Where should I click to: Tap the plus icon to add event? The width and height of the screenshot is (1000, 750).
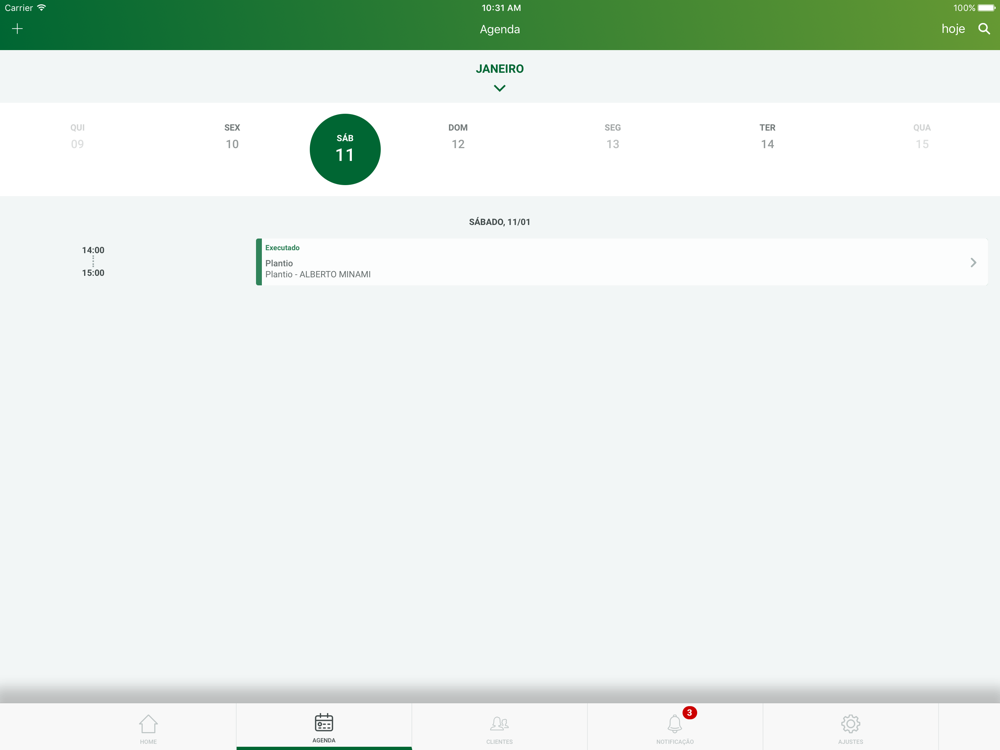point(17,29)
